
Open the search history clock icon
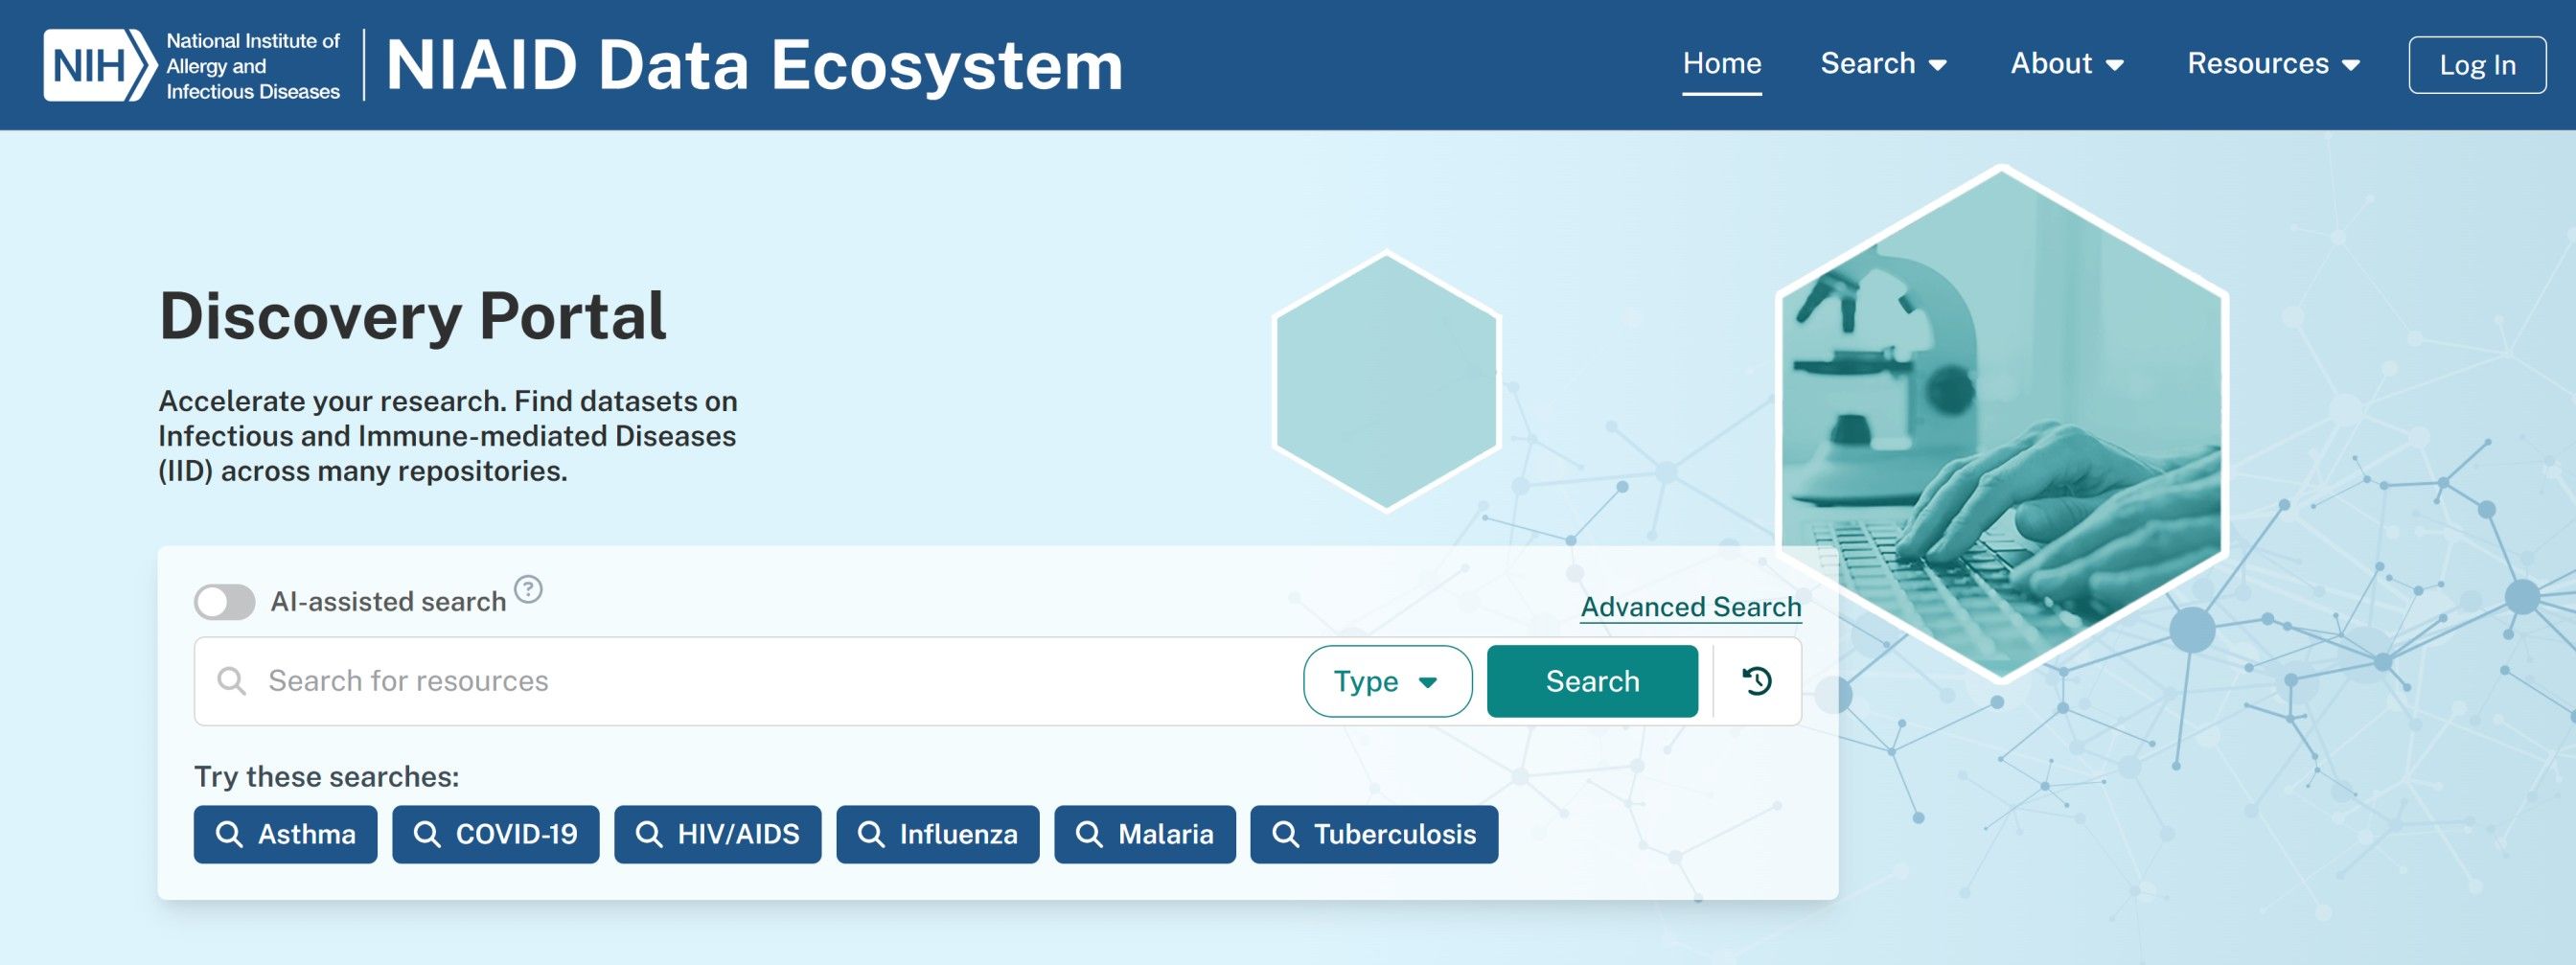(1757, 681)
